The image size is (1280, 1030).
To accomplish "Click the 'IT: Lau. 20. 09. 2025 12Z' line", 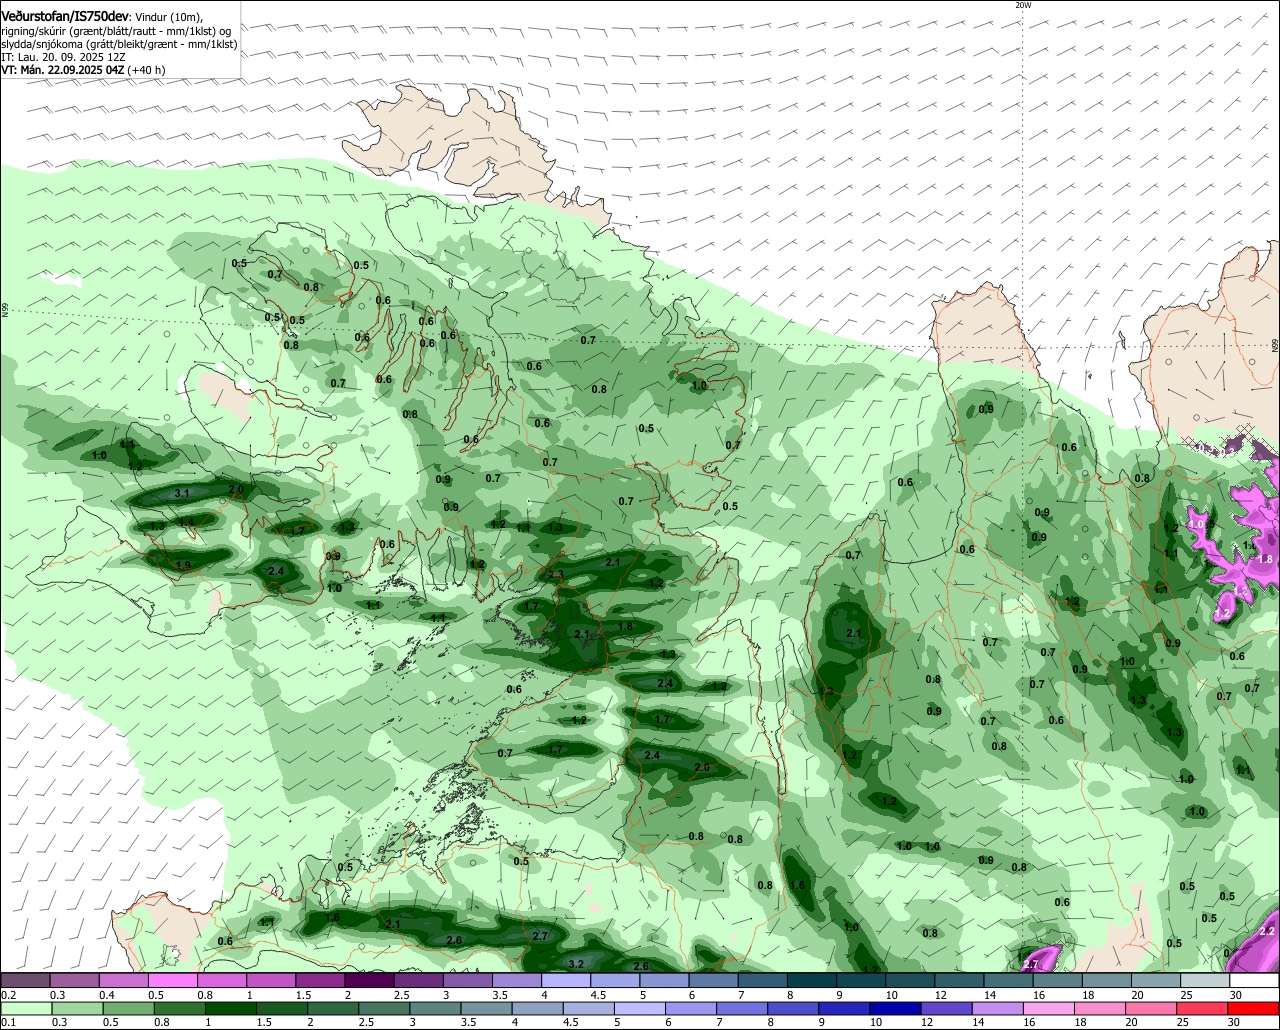I will 63,57.
